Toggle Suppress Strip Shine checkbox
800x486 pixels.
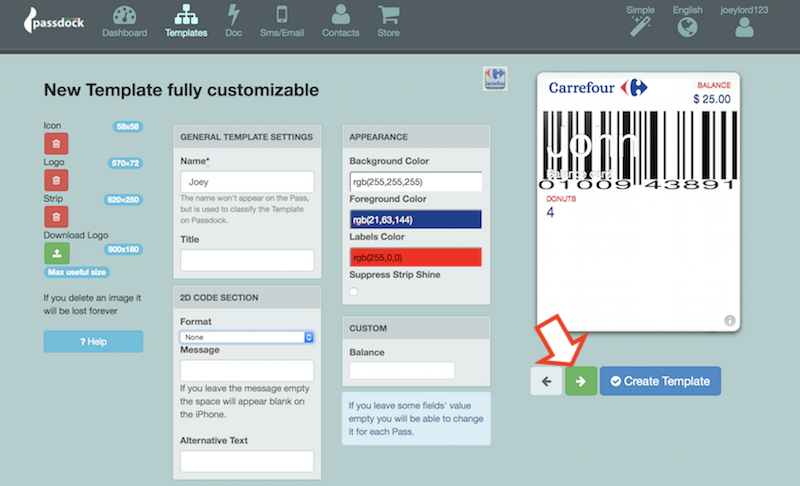click(x=354, y=292)
